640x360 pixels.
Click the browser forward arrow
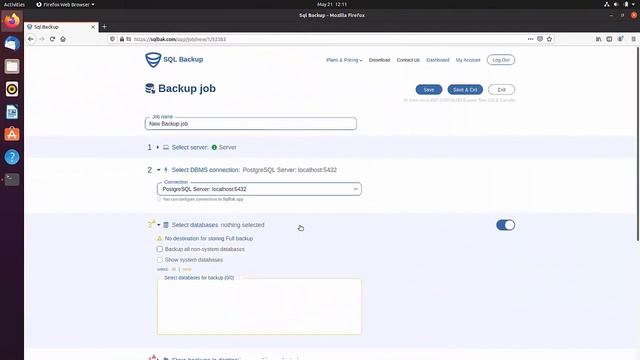click(x=41, y=39)
